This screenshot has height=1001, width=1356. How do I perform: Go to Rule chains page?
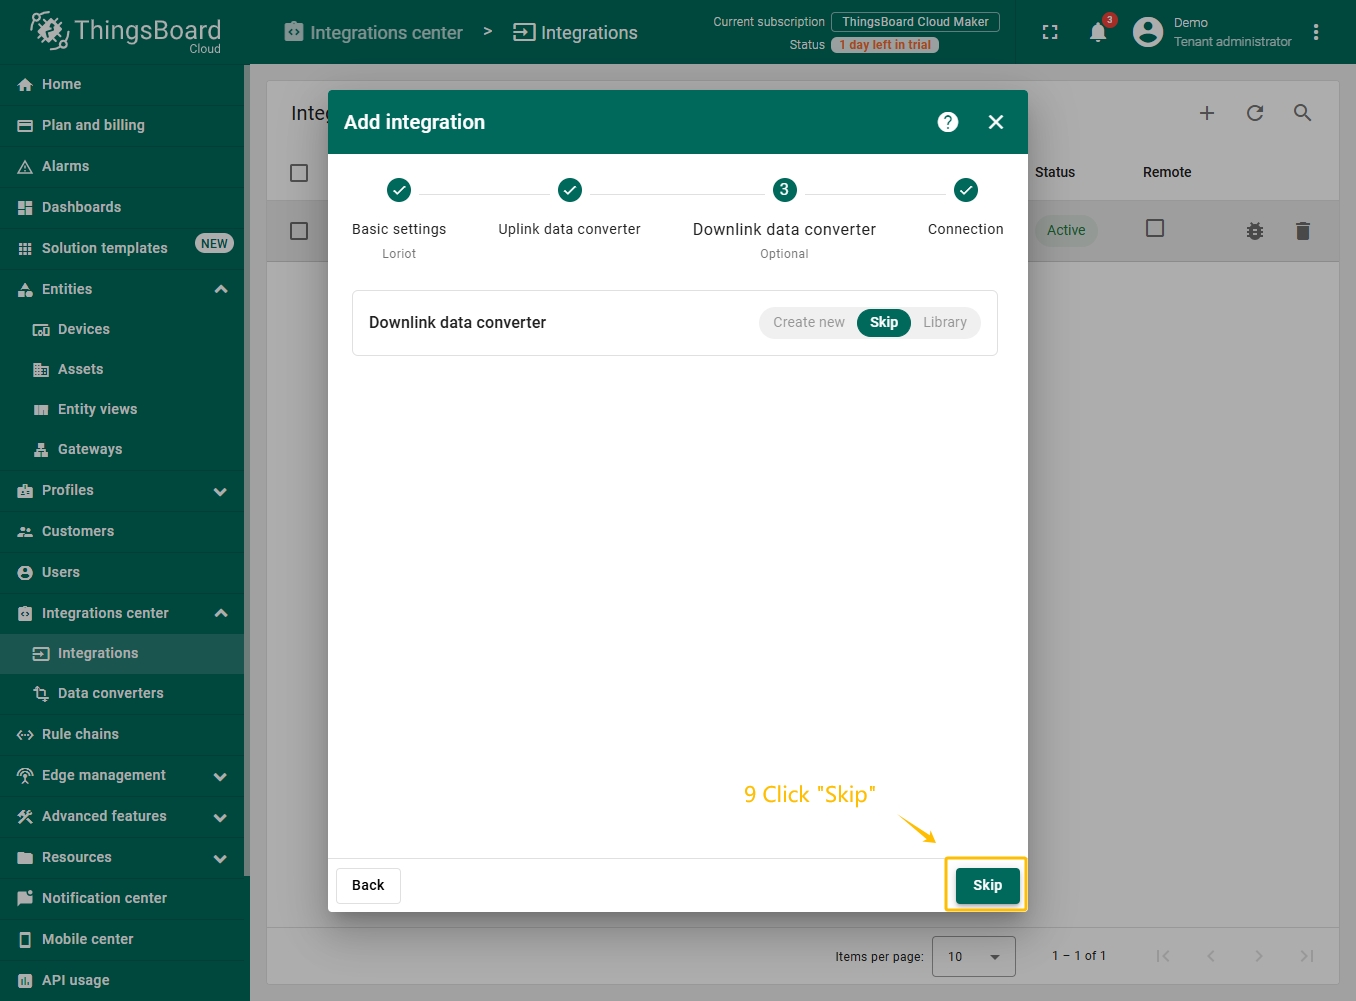pyautogui.click(x=80, y=734)
